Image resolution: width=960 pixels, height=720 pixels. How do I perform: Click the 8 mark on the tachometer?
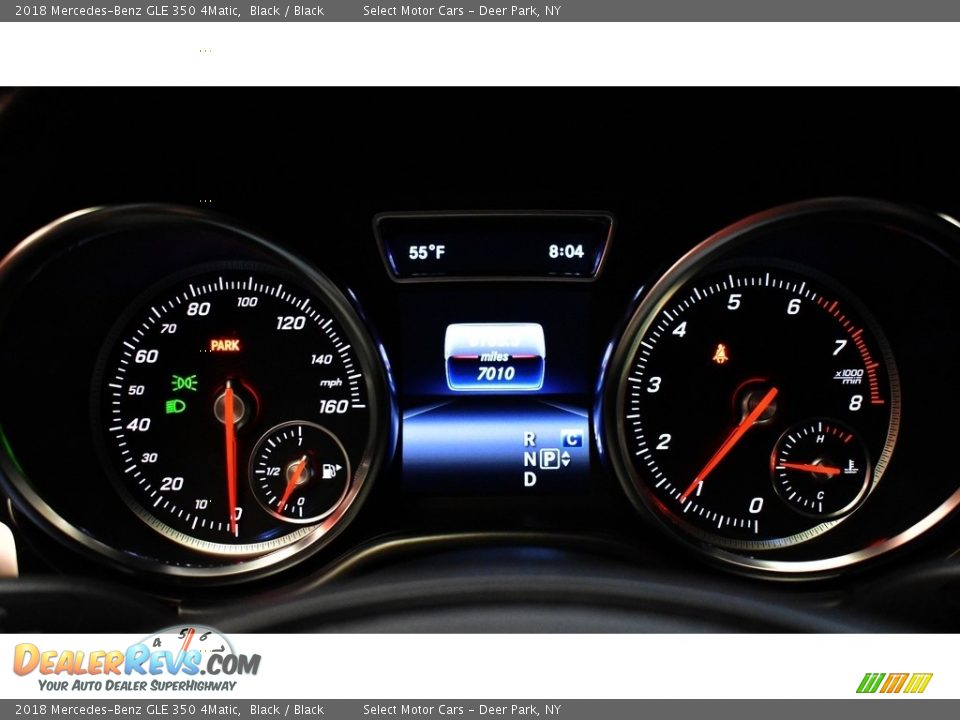coord(855,402)
